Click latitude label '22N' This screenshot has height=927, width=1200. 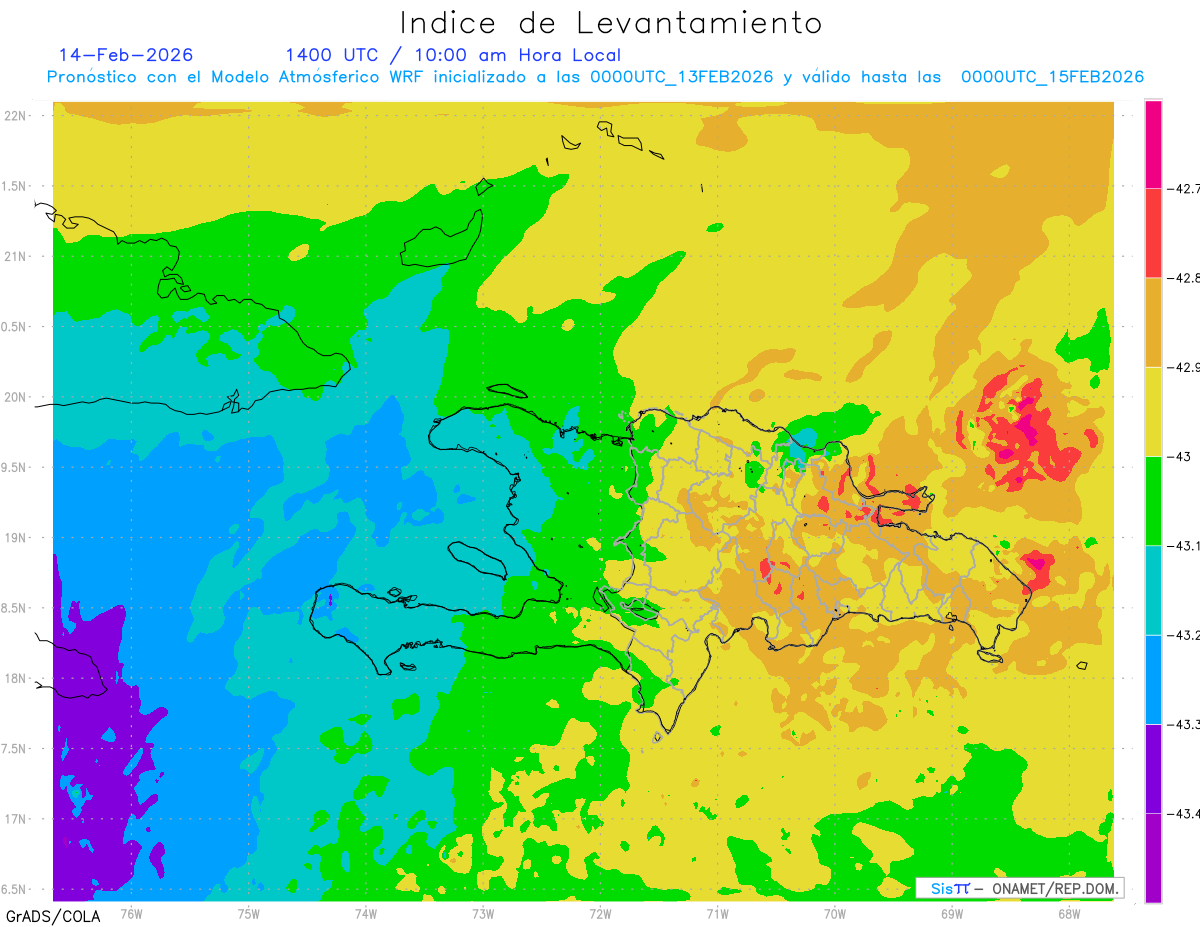(16, 115)
